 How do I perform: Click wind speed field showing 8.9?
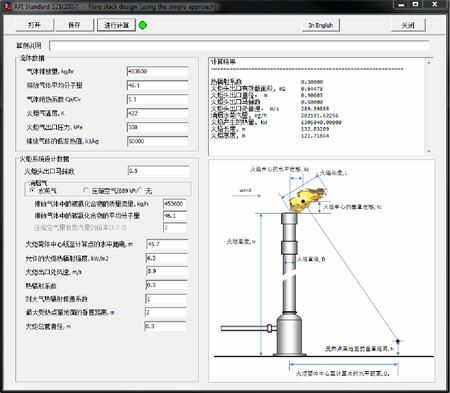pyautogui.click(x=167, y=271)
